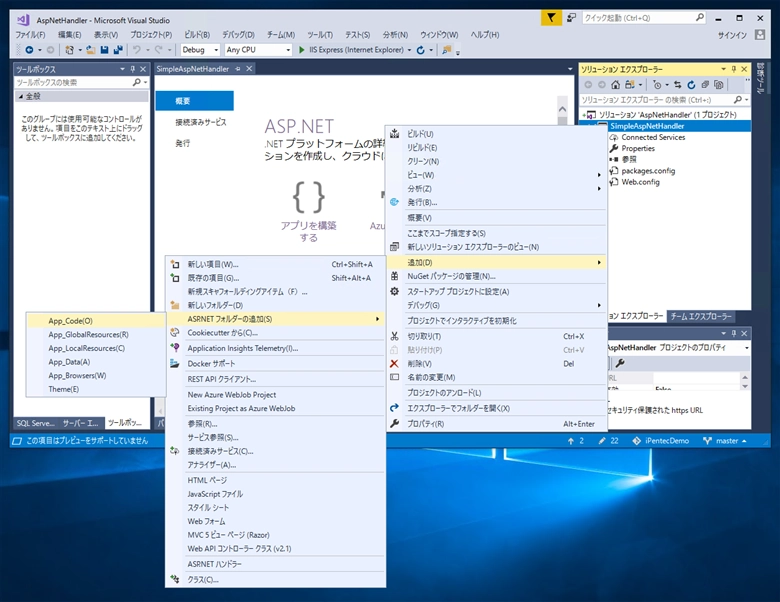Switch to the SQL Server tab at bottom
780x602 pixels.
35,423
